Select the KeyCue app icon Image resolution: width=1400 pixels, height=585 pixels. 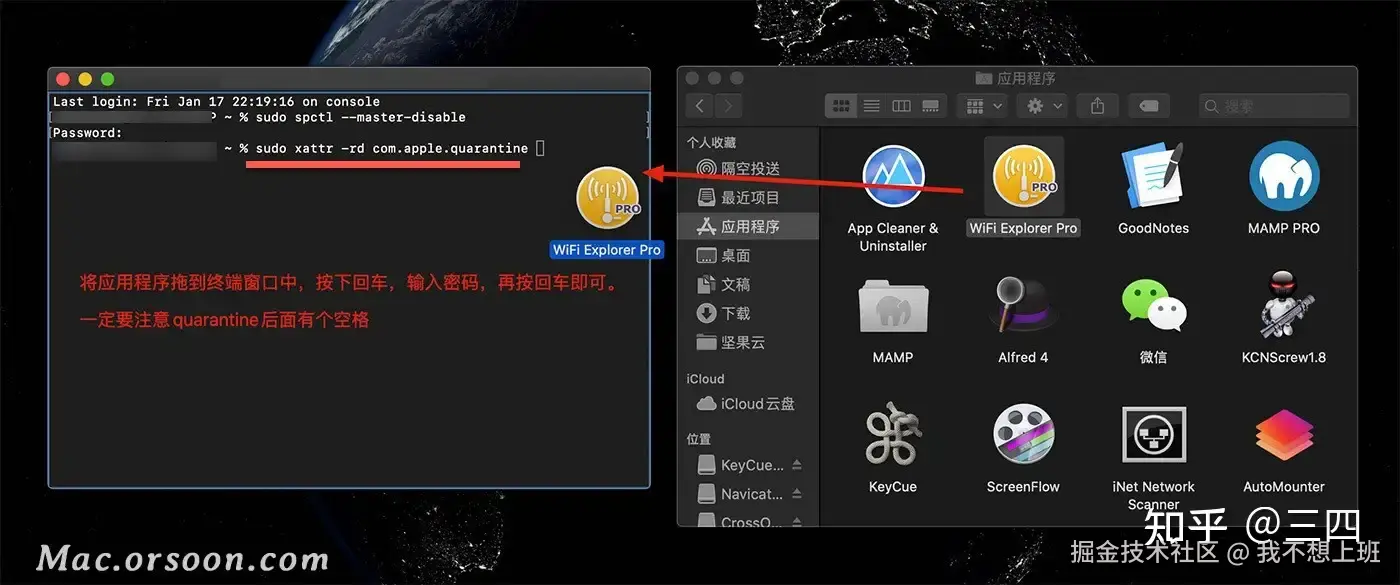click(893, 434)
